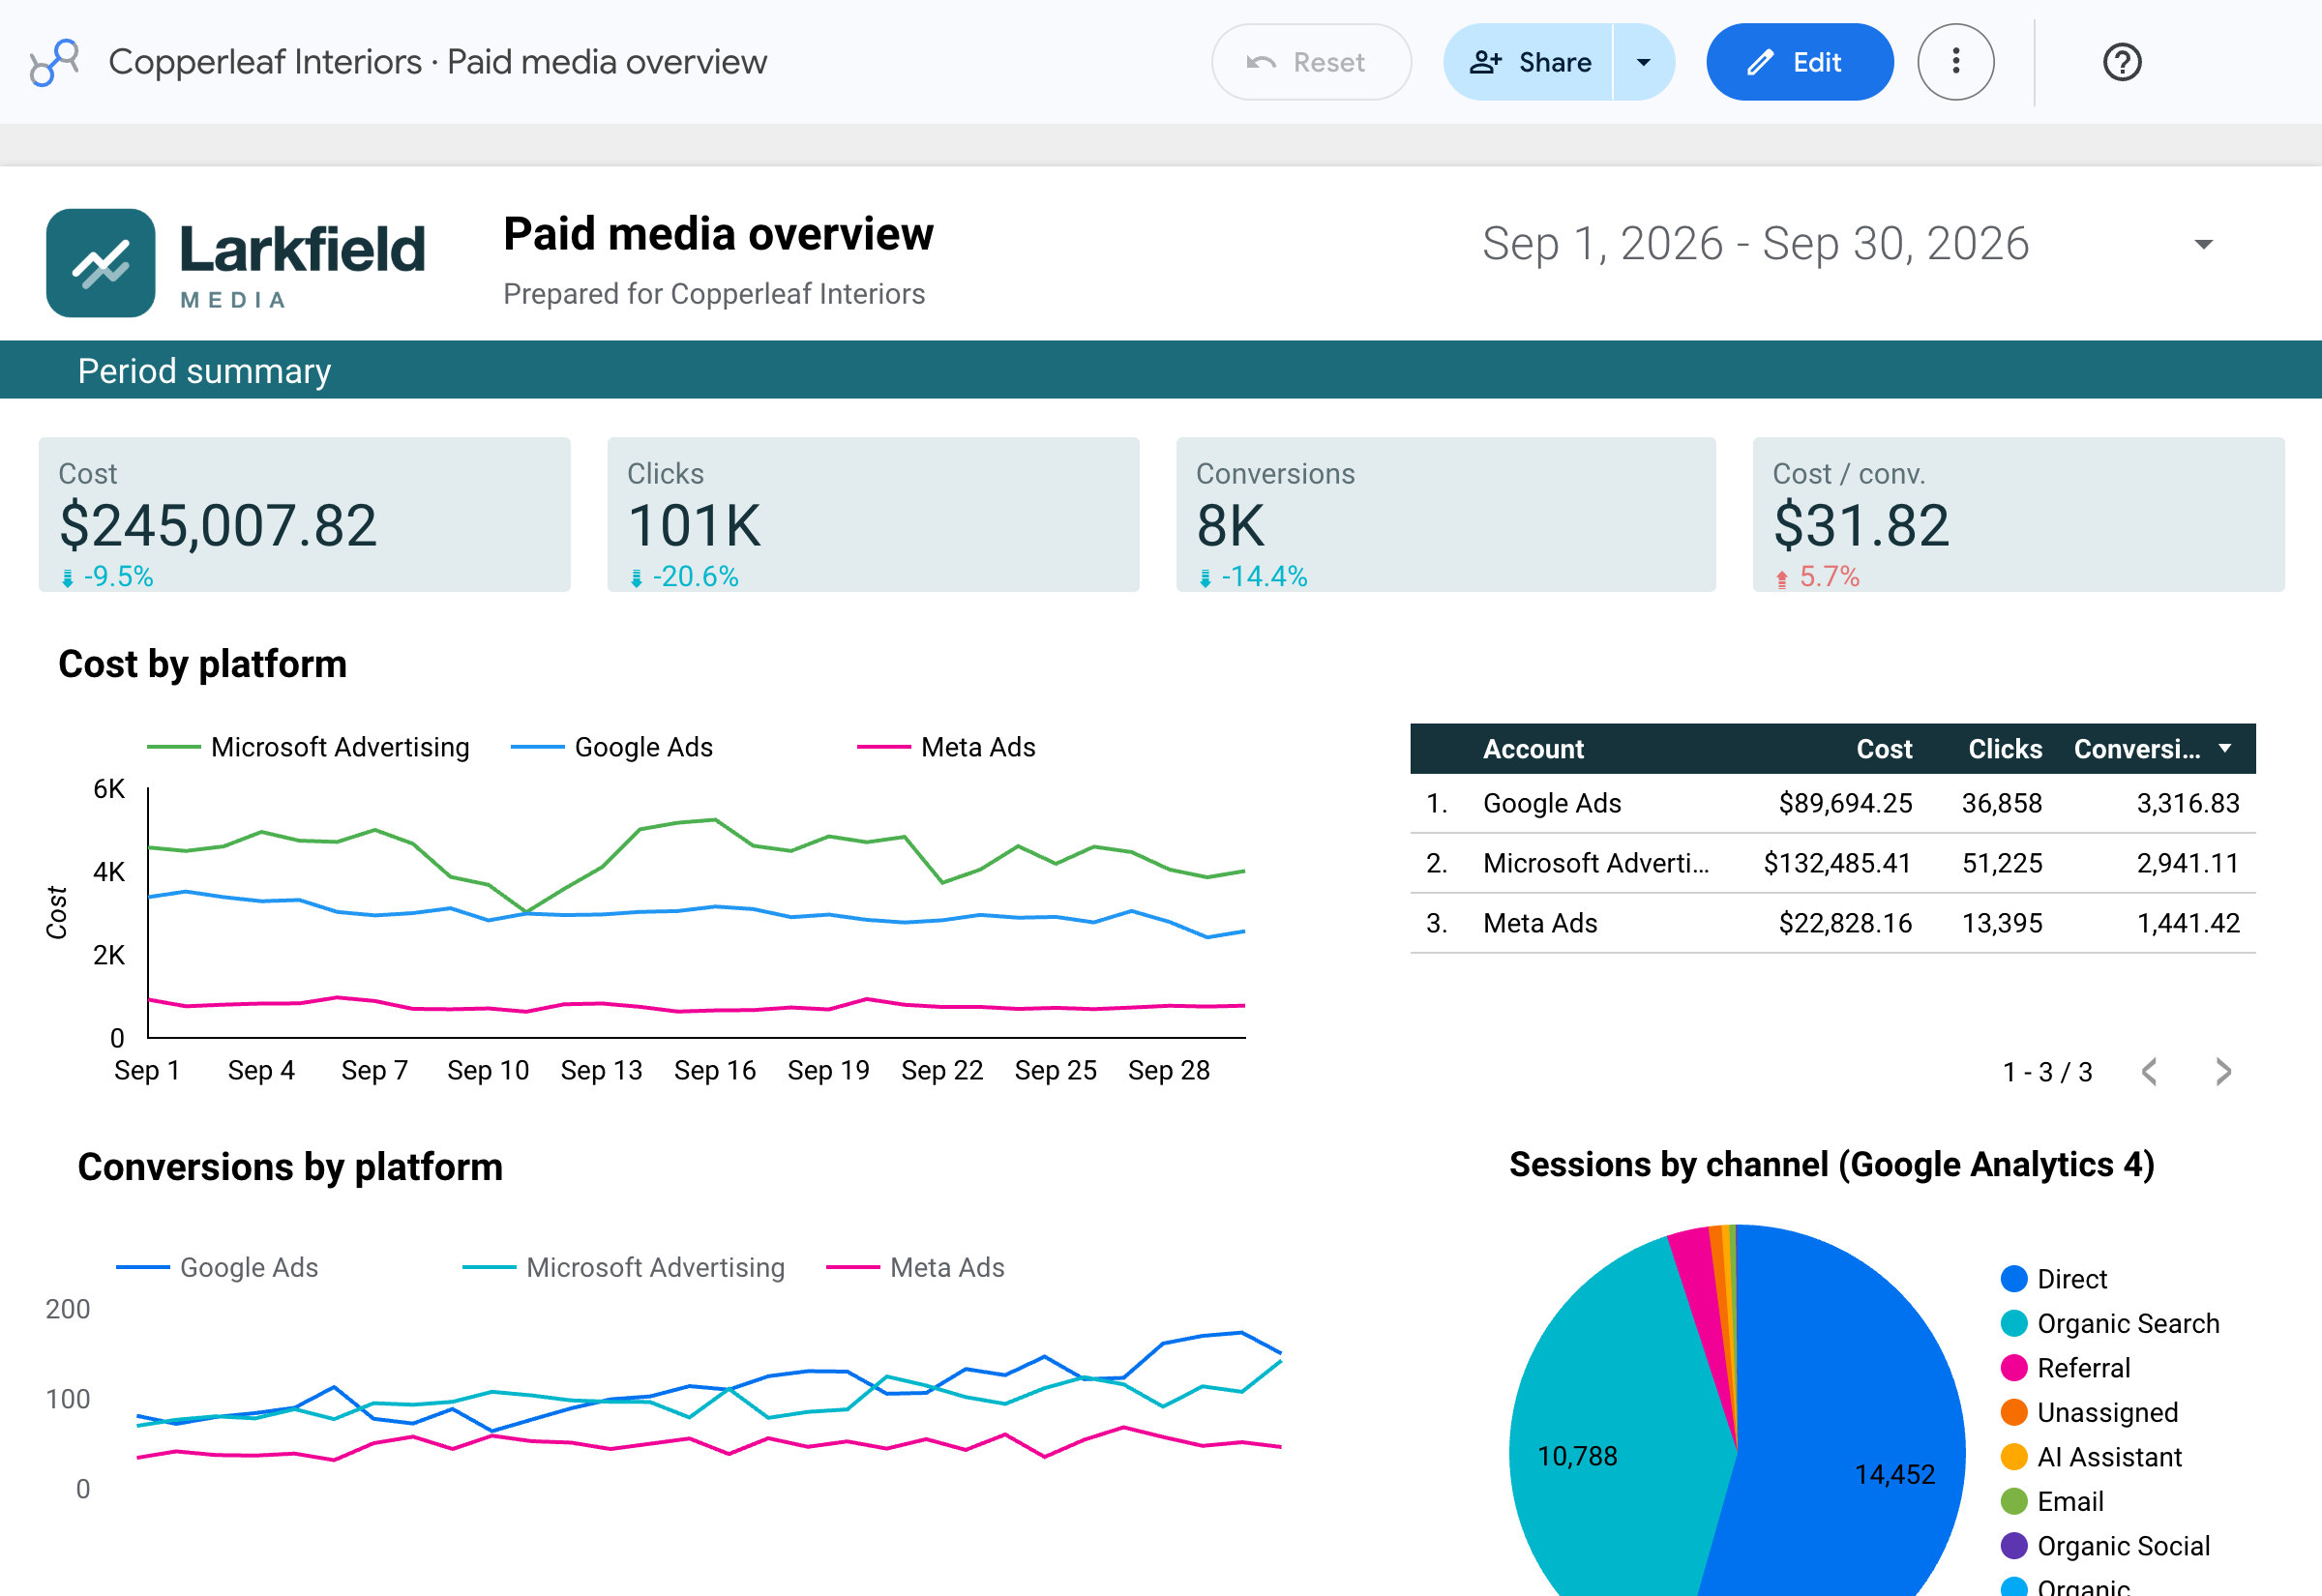The height and width of the screenshot is (1596, 2322).
Task: Toggle Microsoft Advertising legend in Conversions chart
Action: 624,1267
